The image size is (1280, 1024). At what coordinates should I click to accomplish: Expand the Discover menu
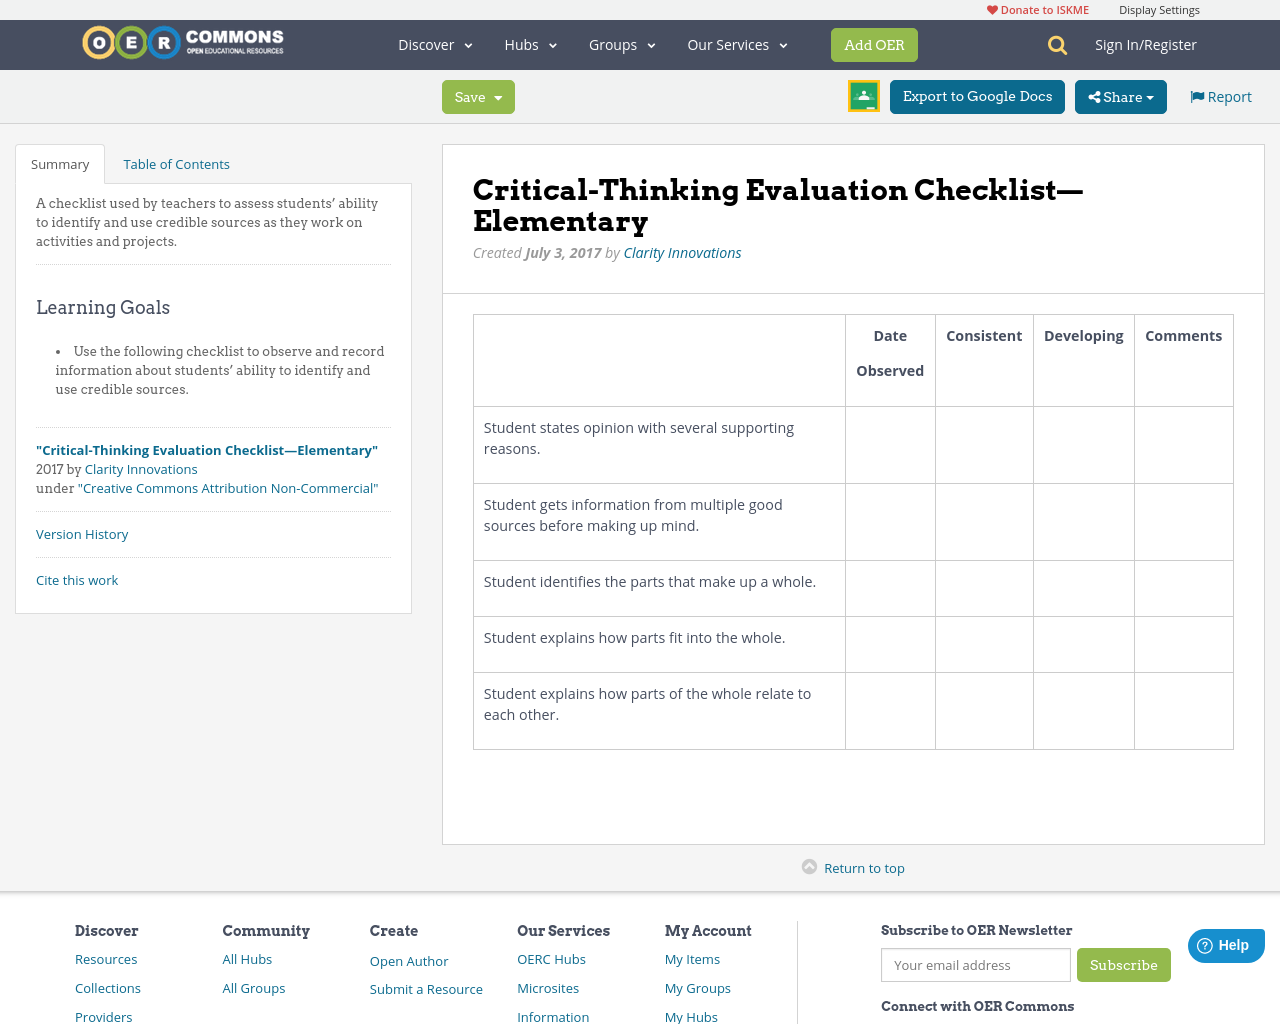tap(432, 44)
